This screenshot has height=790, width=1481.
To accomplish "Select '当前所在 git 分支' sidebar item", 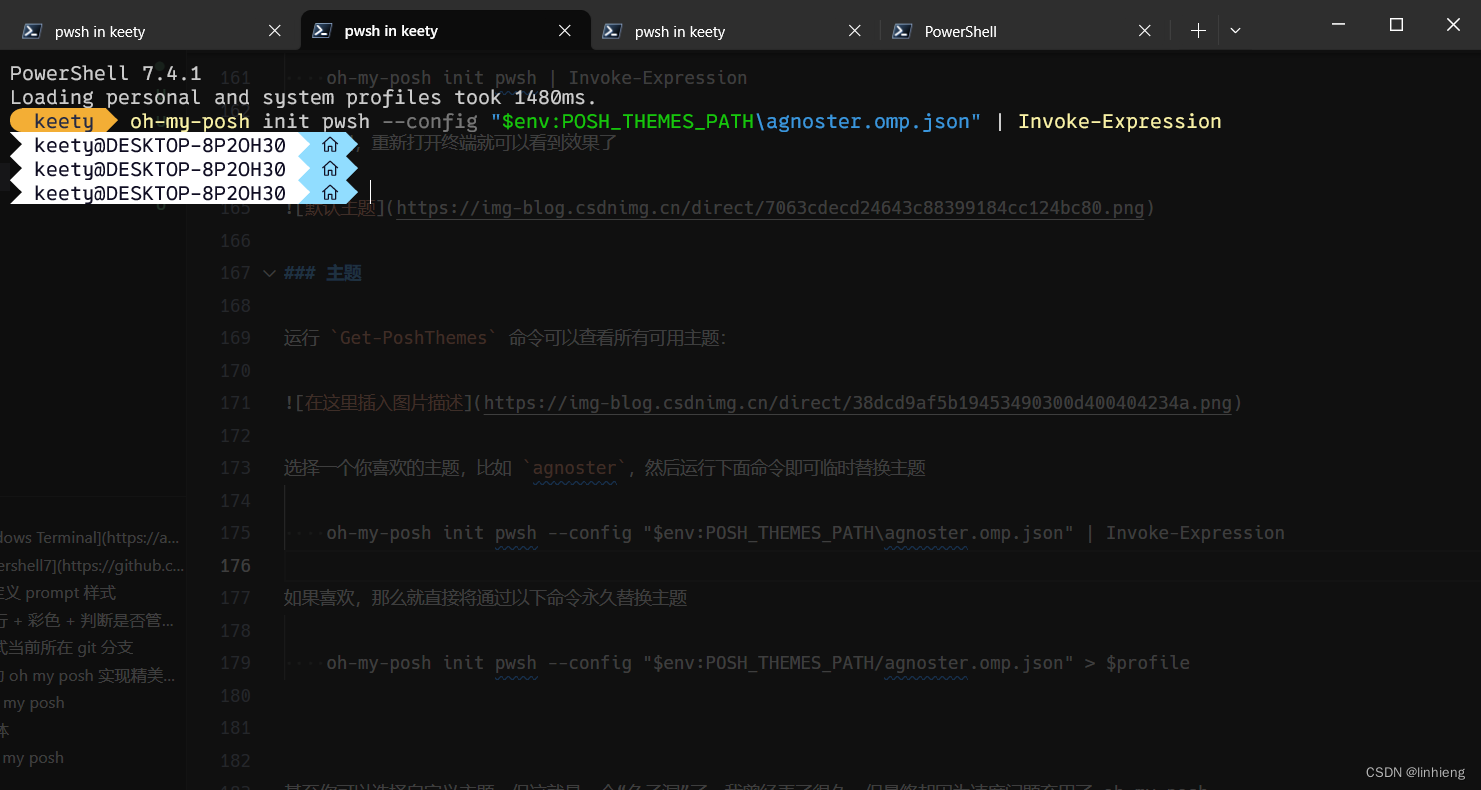I will pos(67,648).
